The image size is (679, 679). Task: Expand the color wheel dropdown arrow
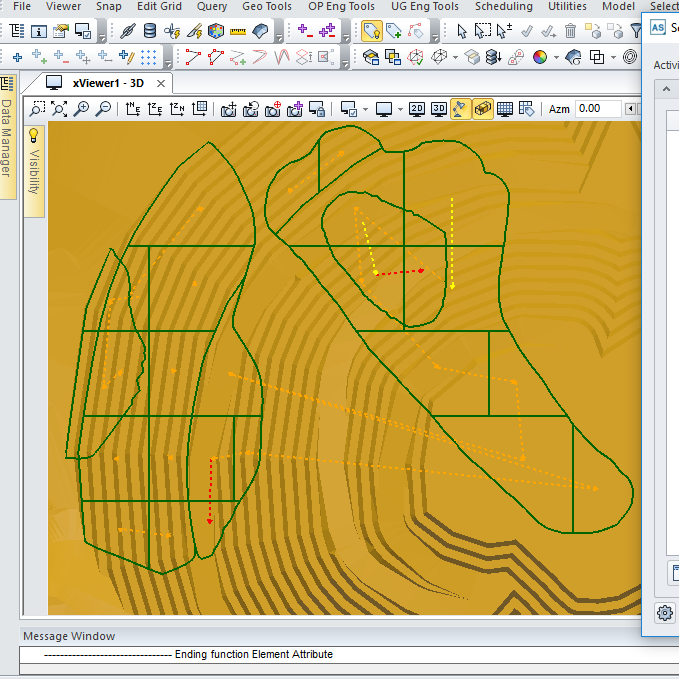[x=556, y=57]
